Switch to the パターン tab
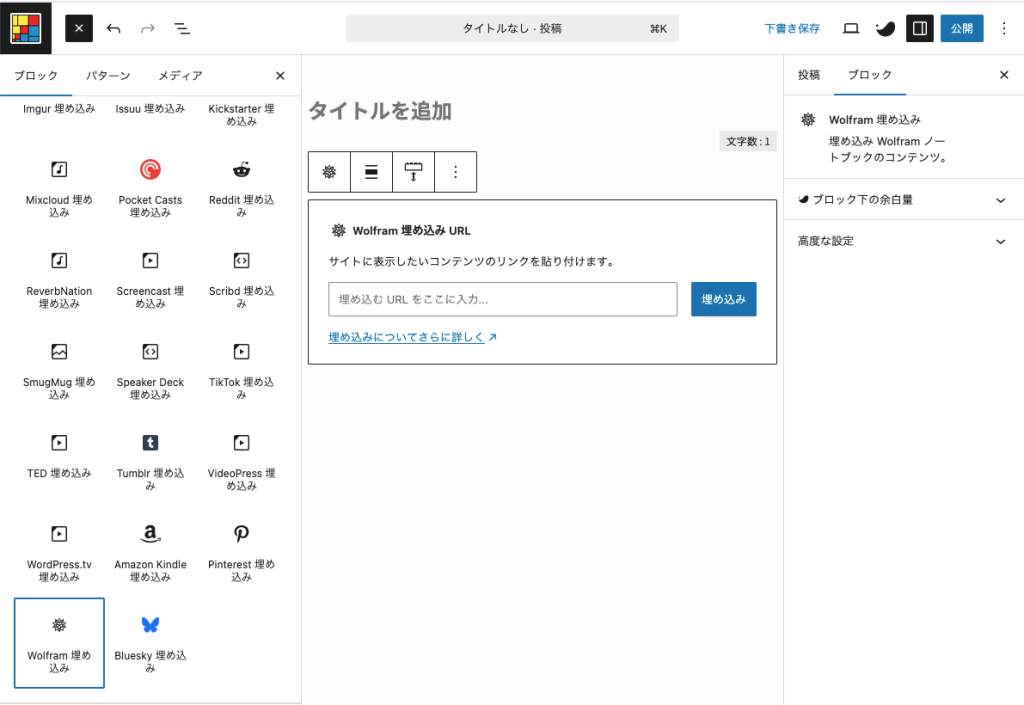 [x=107, y=76]
